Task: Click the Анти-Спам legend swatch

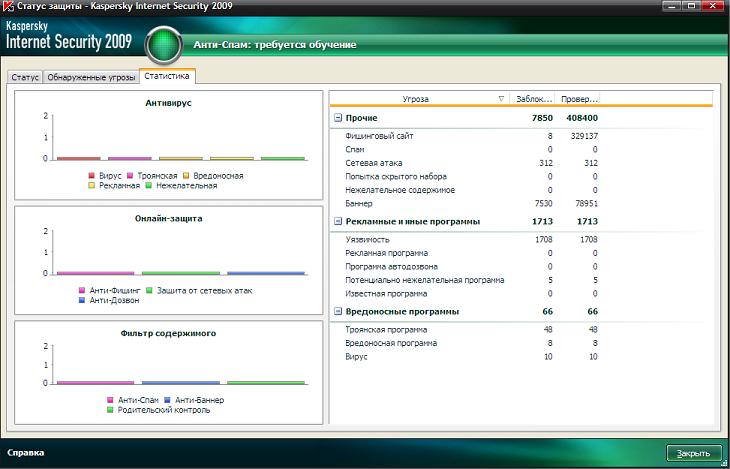Action: tap(110, 401)
